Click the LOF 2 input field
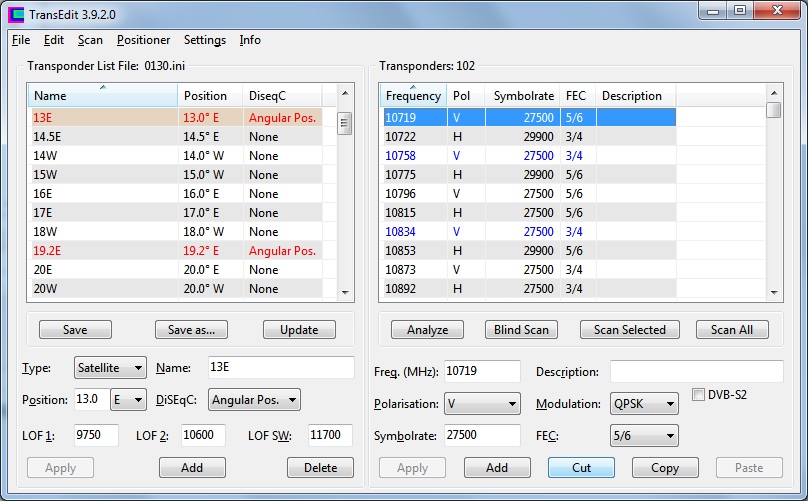The image size is (808, 501). tap(203, 436)
